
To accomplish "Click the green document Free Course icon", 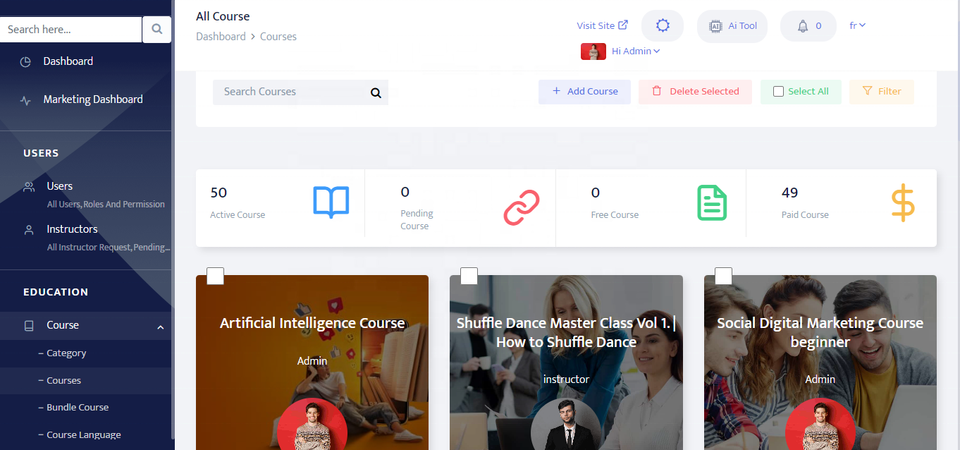I will tap(712, 203).
